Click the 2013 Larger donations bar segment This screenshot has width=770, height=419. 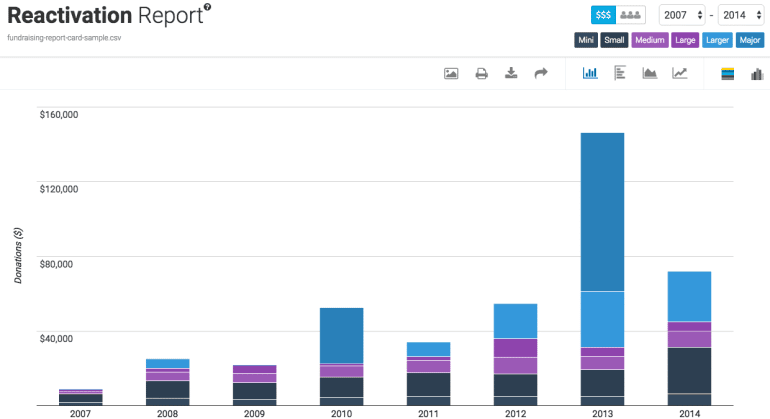click(x=602, y=319)
